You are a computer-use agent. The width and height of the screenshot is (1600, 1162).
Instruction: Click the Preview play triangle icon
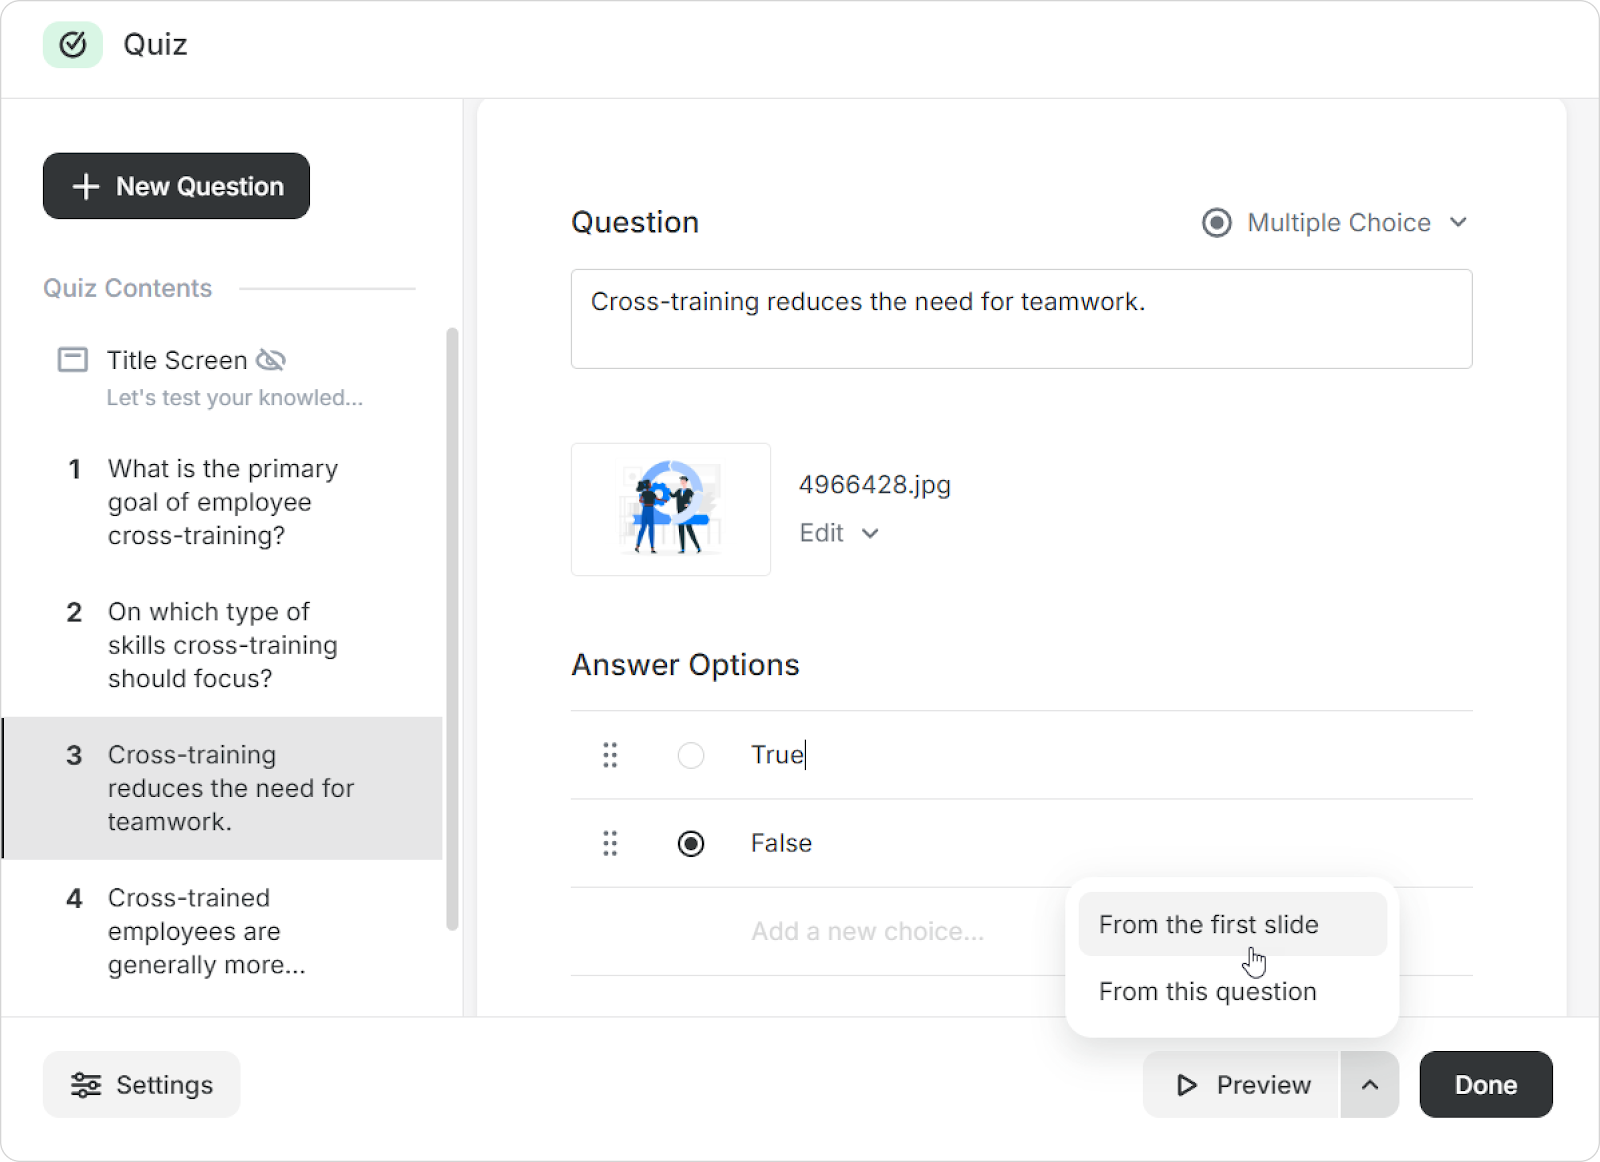click(1187, 1085)
